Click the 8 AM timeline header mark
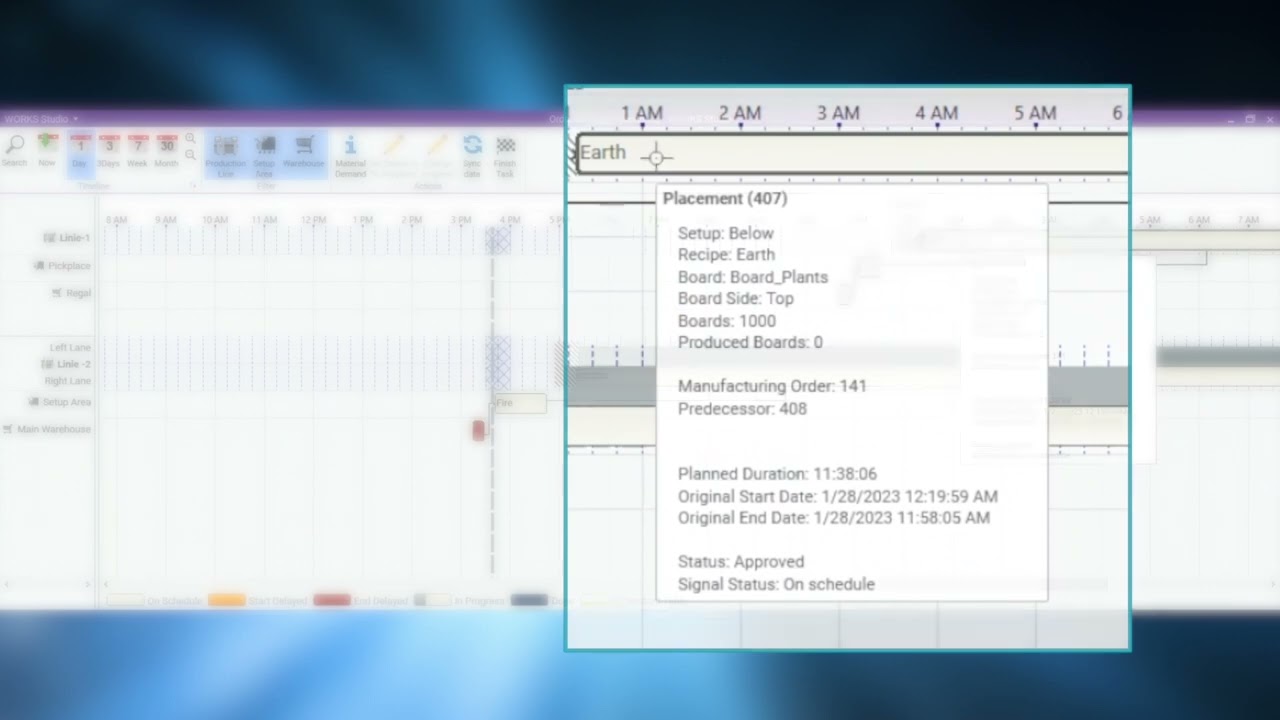 click(x=116, y=219)
